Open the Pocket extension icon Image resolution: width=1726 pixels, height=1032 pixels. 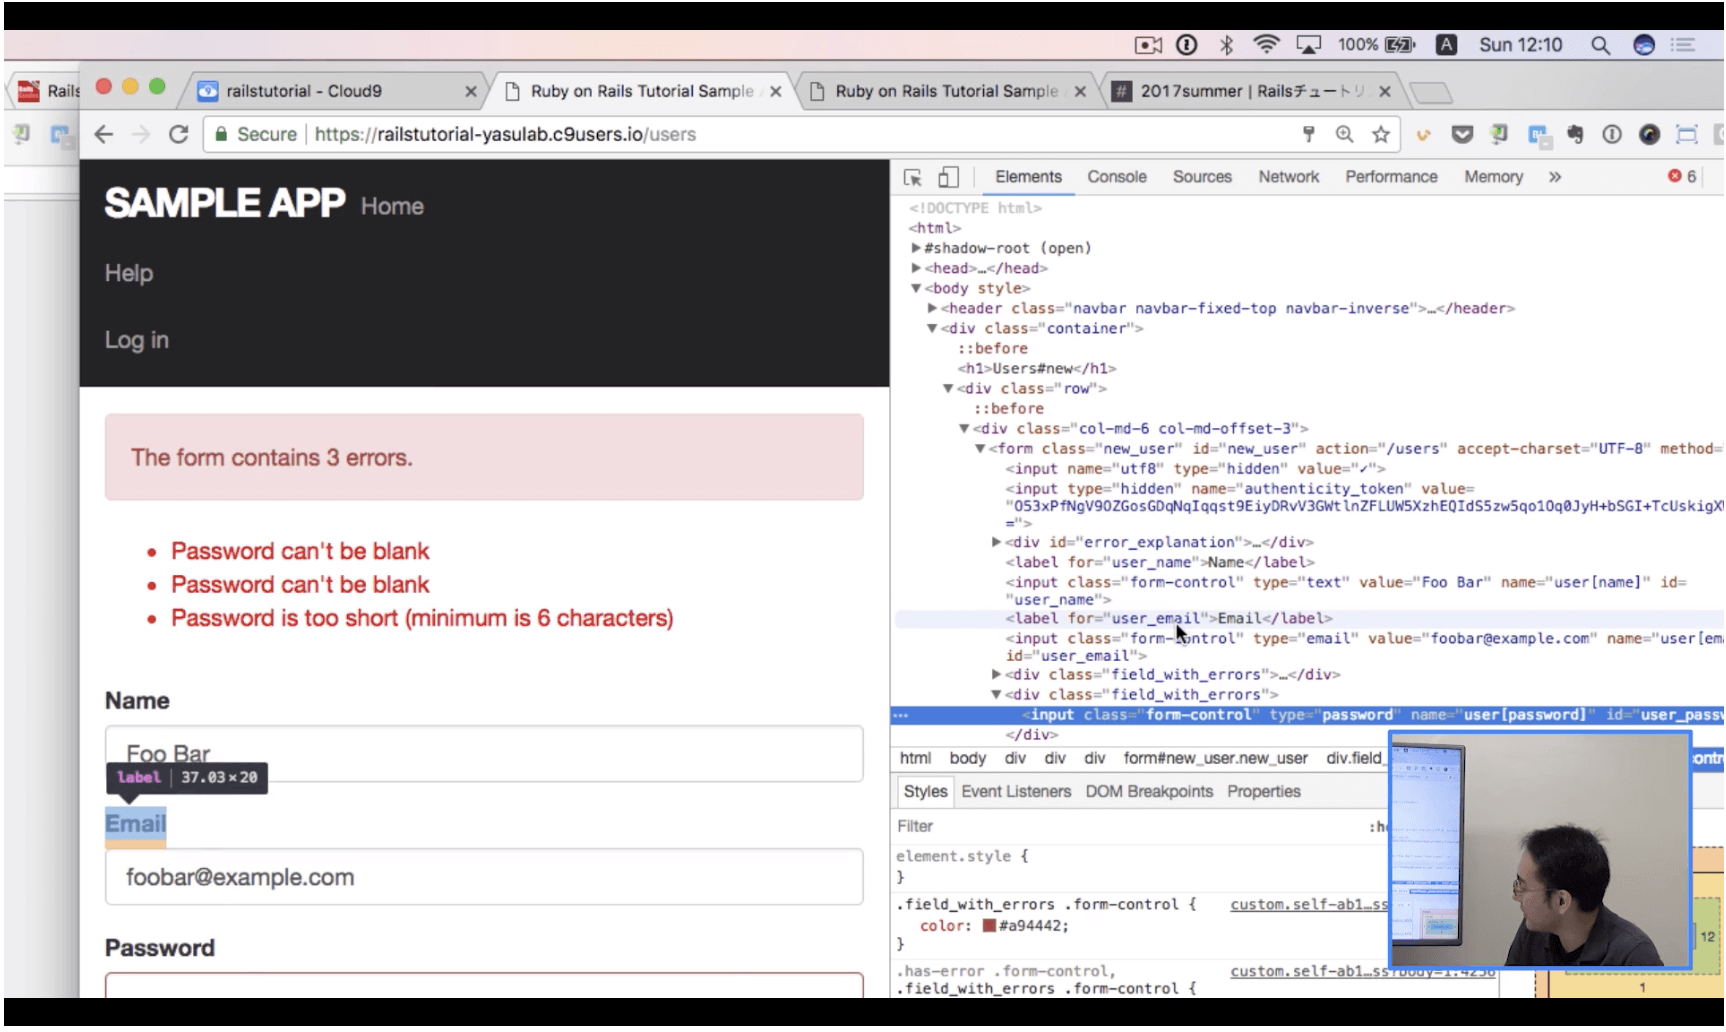1462,134
